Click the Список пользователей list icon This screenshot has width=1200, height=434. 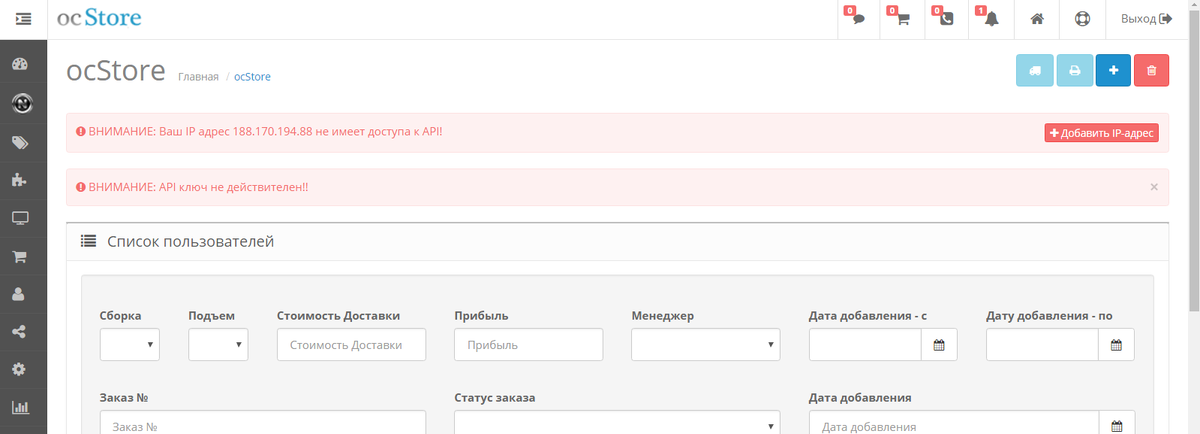click(88, 241)
